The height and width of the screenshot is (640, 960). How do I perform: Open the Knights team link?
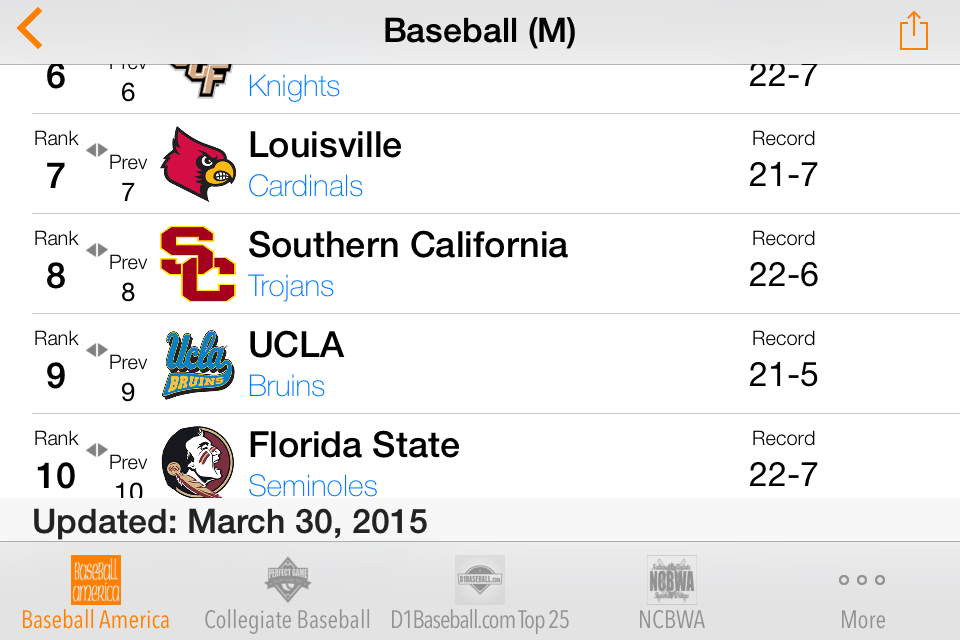tap(294, 86)
